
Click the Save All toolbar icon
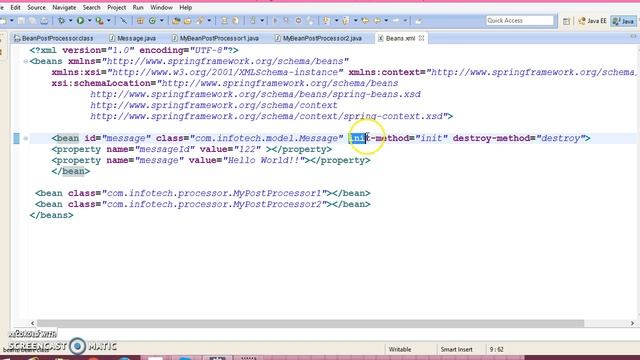tap(33, 20)
